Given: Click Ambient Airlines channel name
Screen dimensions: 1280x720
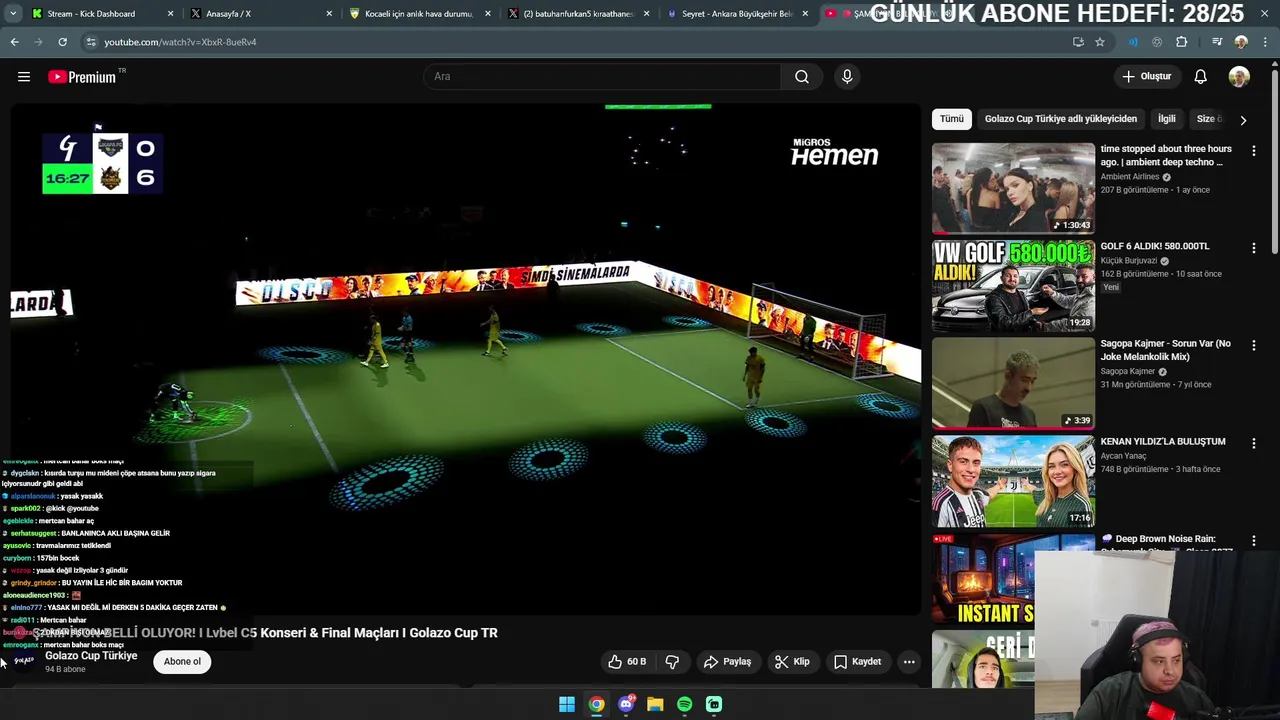Looking at the screenshot, I should coord(1130,177).
